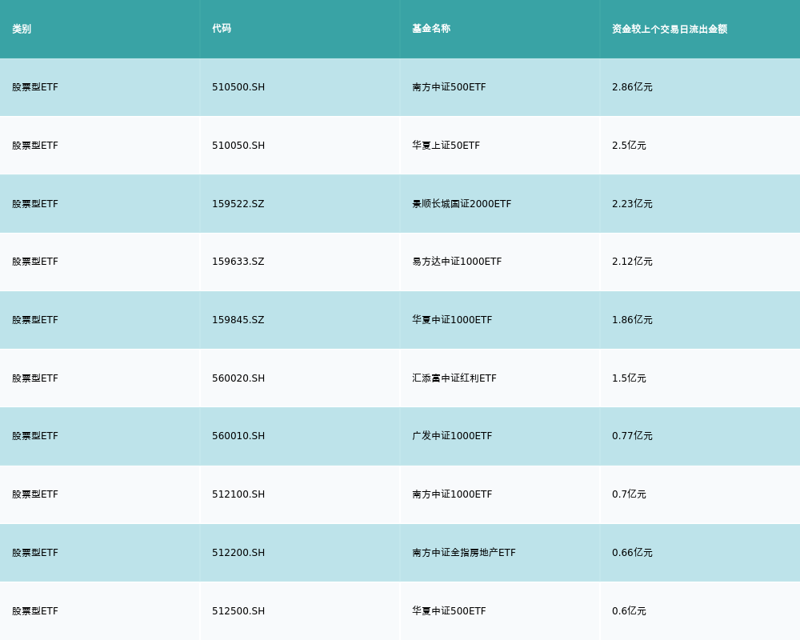The height and width of the screenshot is (640, 800).
Task: Select fund name 华夏中证500ETF
Action: point(449,611)
